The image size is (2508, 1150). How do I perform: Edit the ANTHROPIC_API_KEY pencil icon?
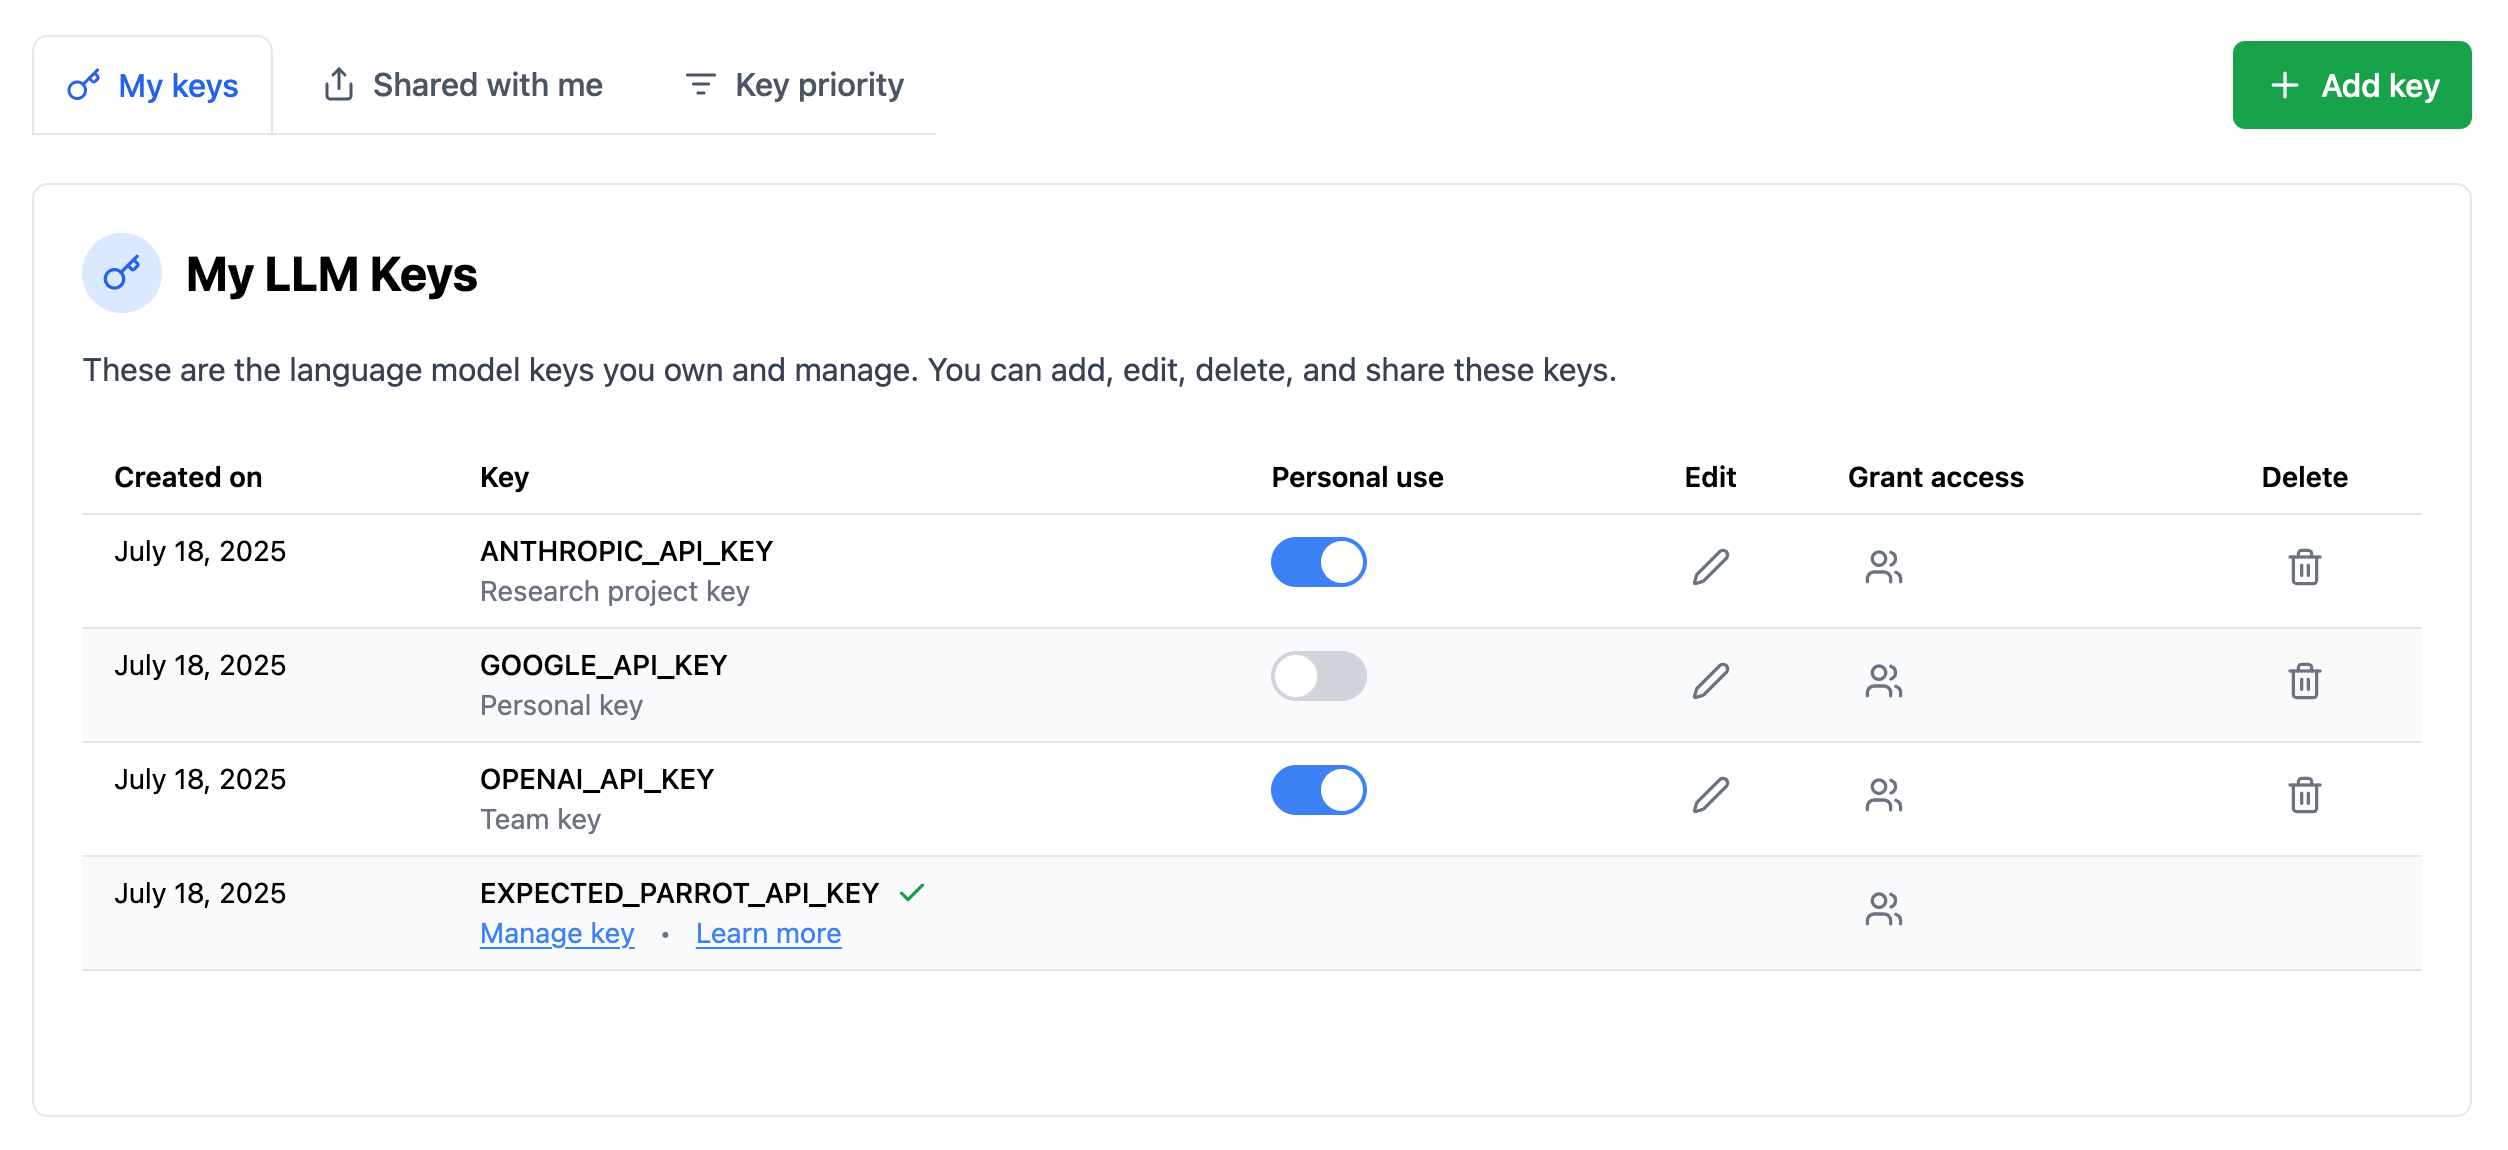pos(1710,567)
